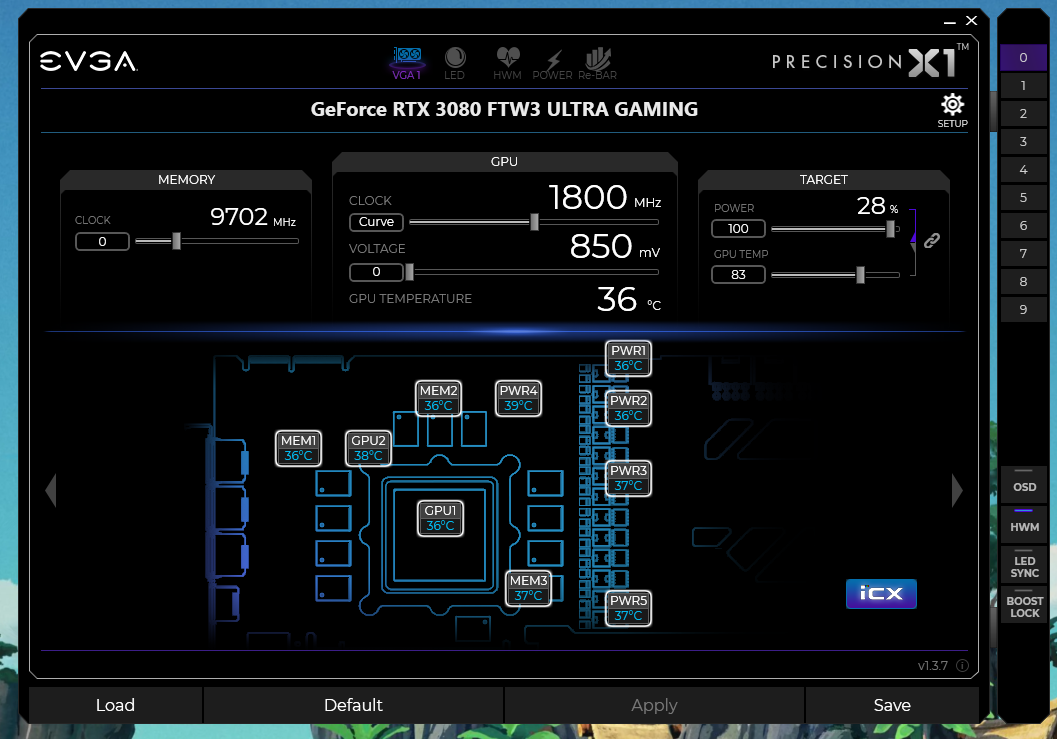Open the HWM heart monitor icon
The width and height of the screenshot is (1057, 739).
507,63
